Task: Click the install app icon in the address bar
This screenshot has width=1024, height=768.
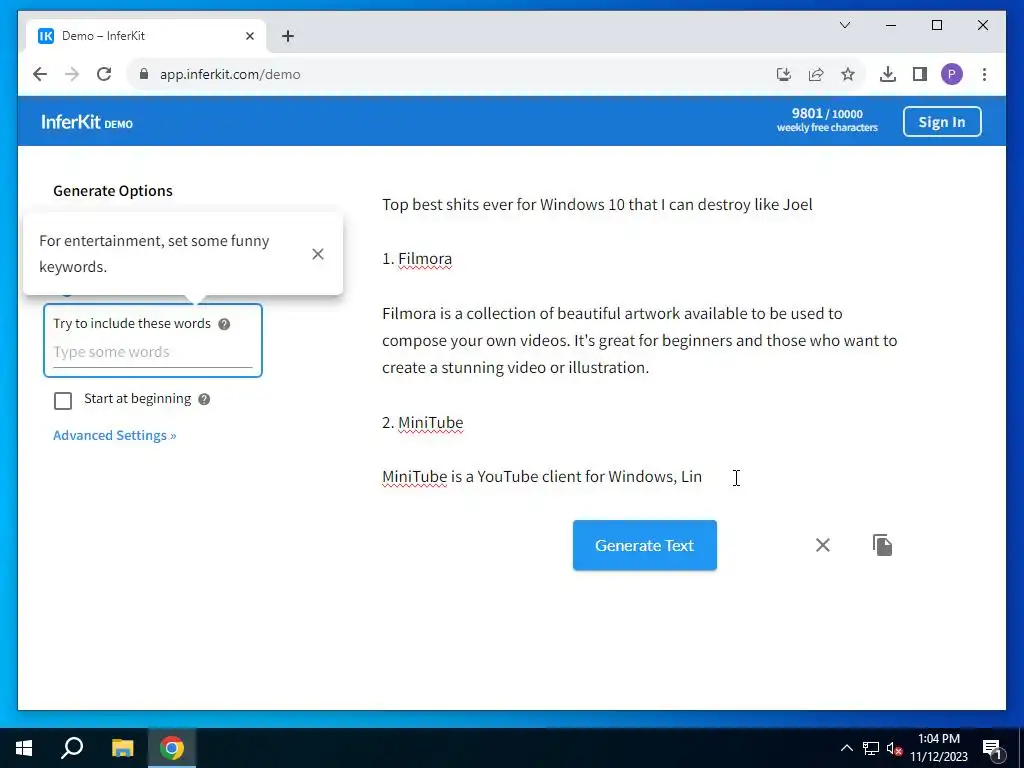Action: 784,74
